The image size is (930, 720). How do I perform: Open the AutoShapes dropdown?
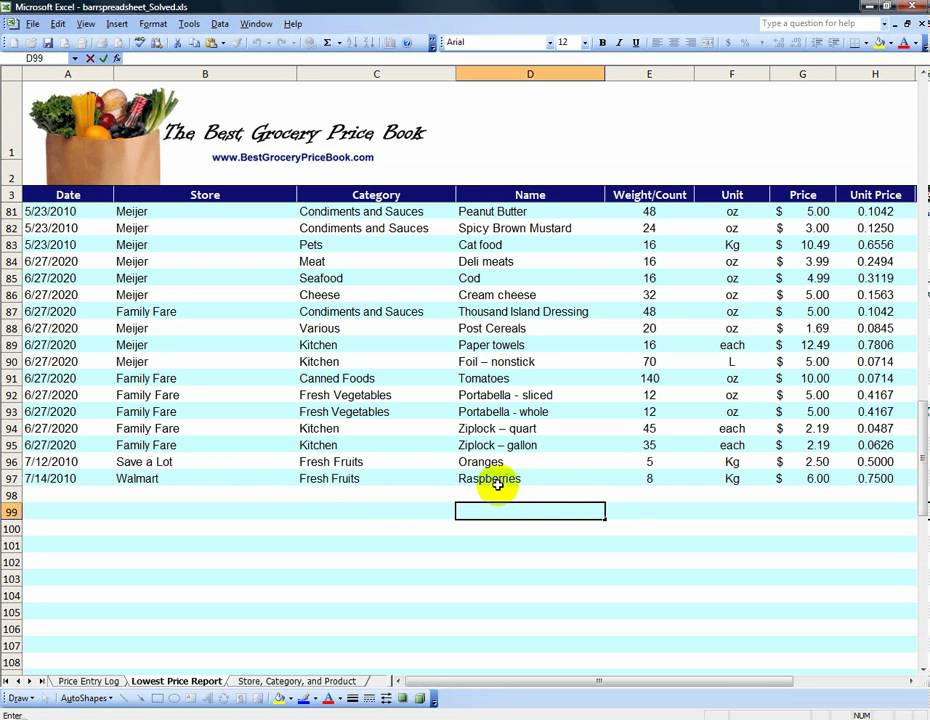[87, 699]
